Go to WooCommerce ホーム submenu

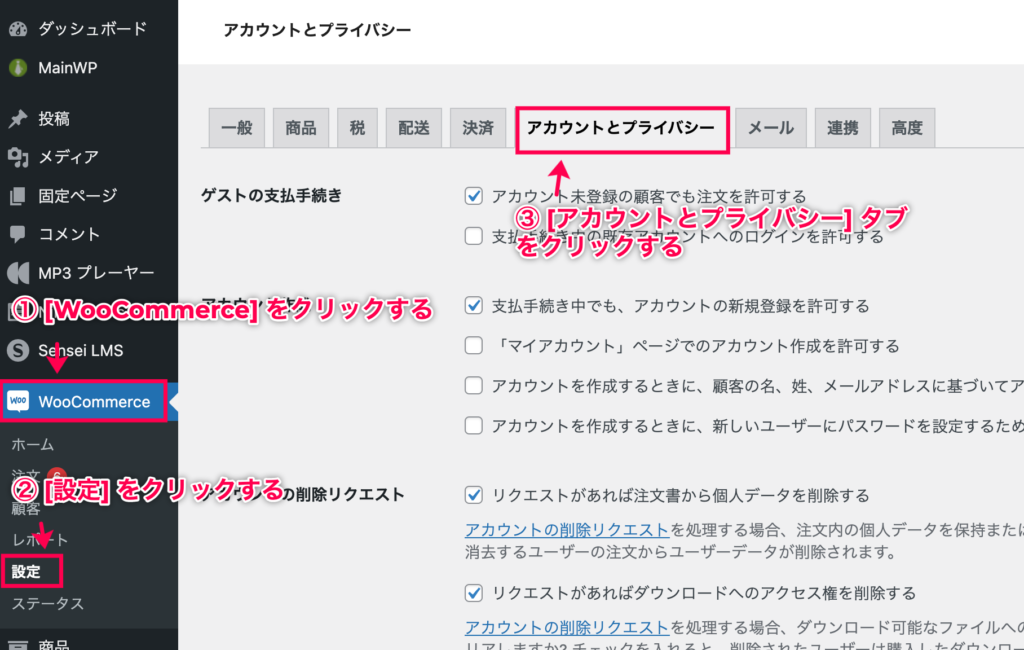click(x=33, y=444)
